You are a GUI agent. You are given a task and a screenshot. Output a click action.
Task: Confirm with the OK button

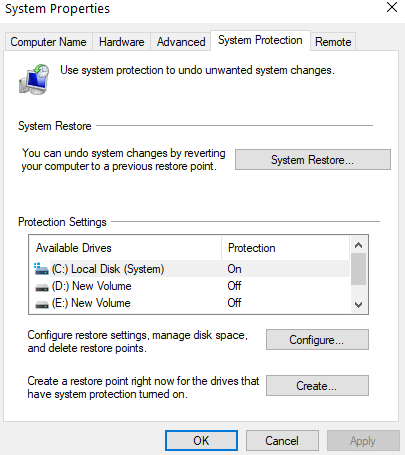201,441
